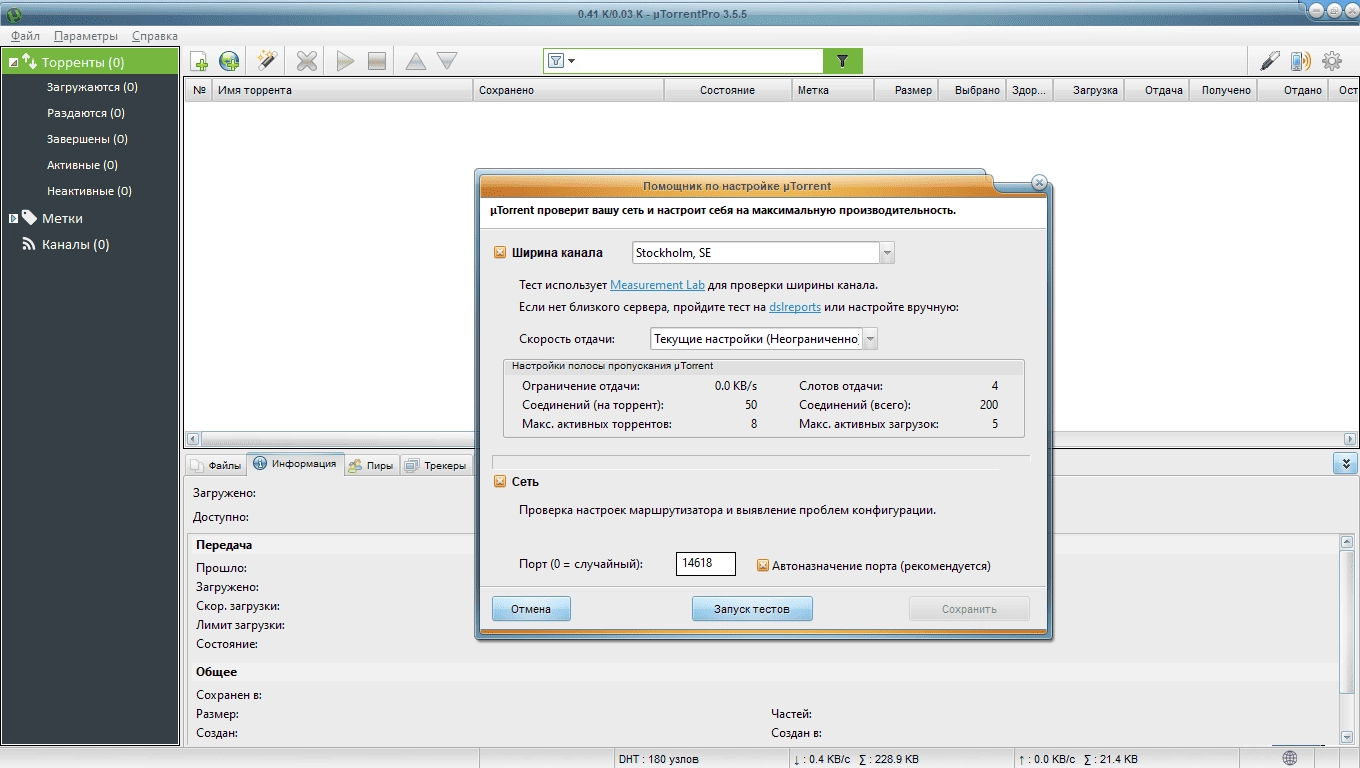Click the Remove torrent X icon

pyautogui.click(x=307, y=62)
